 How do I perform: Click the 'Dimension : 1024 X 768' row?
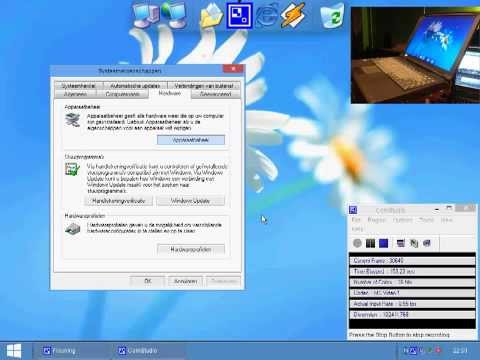[x=412, y=314]
